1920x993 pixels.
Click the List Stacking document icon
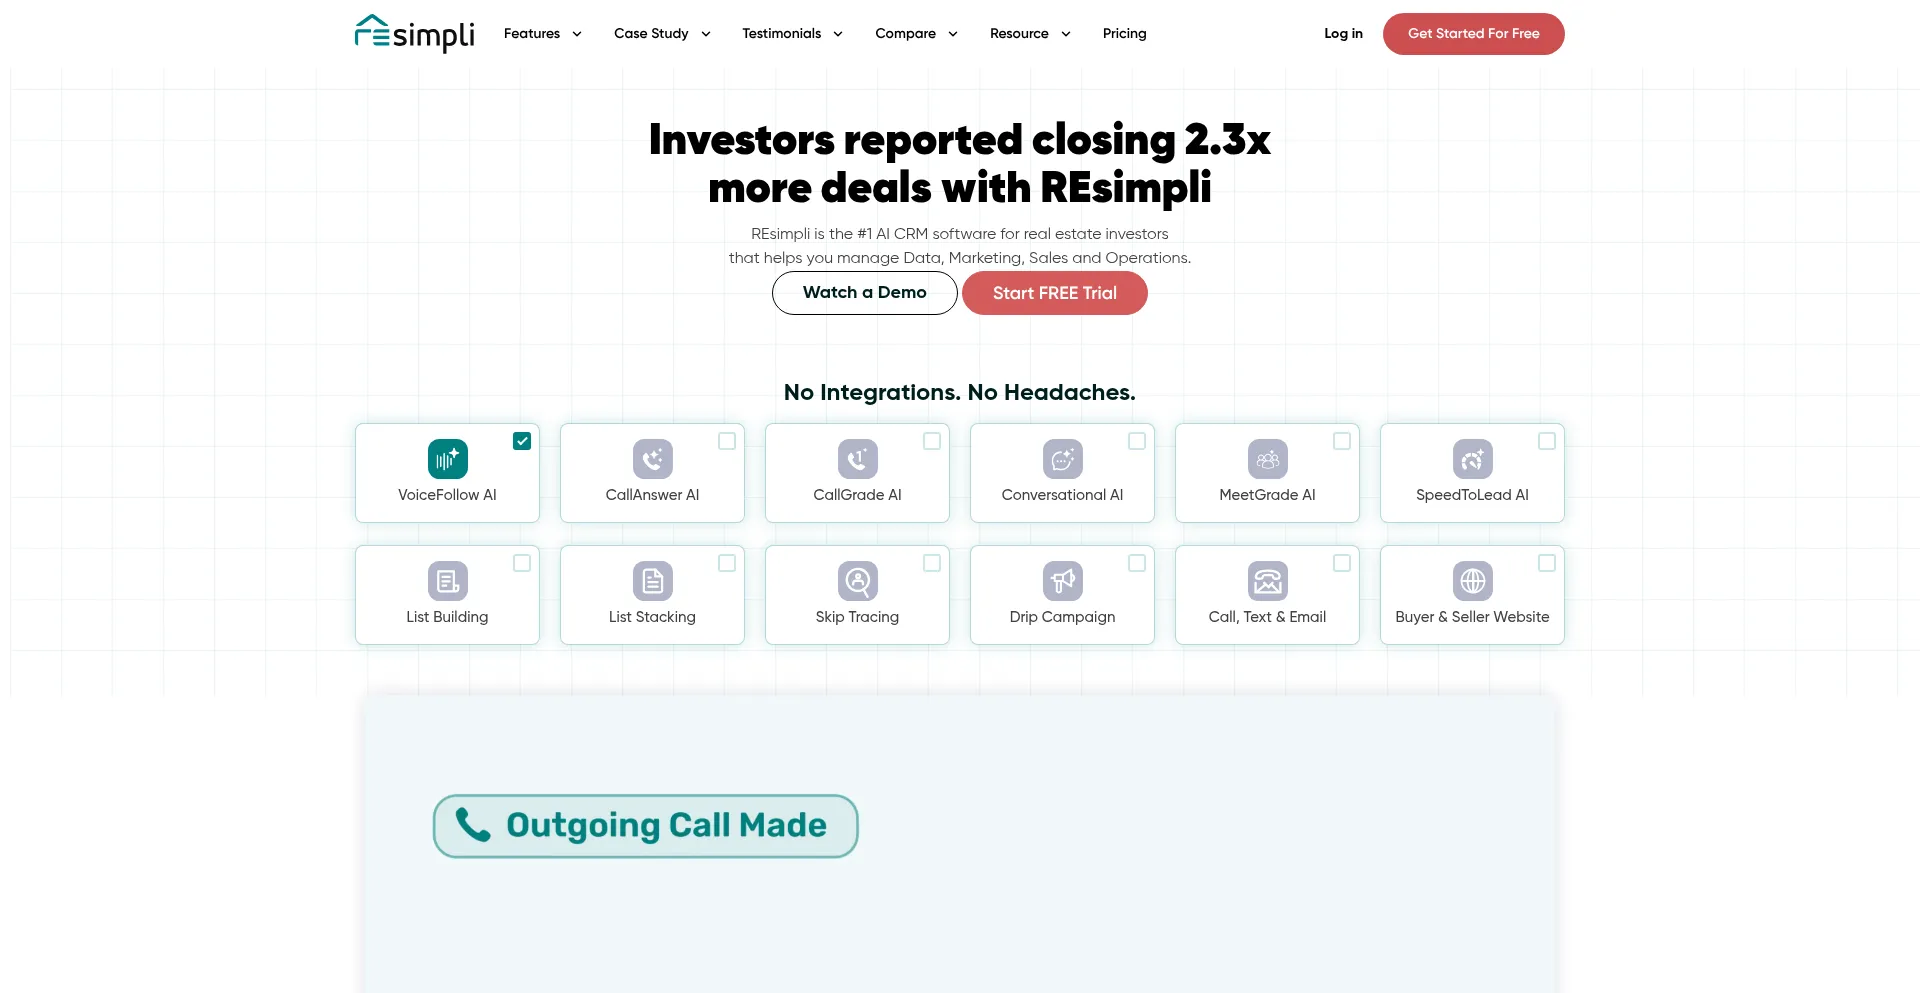coord(652,581)
